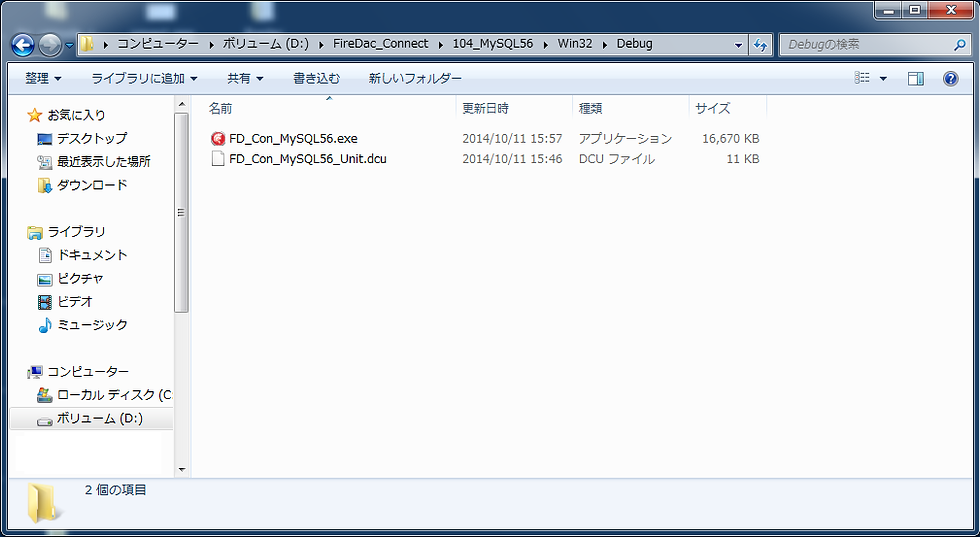Open デスクトップ in the navigation pane
Image resolution: width=980 pixels, height=537 pixels.
point(92,138)
